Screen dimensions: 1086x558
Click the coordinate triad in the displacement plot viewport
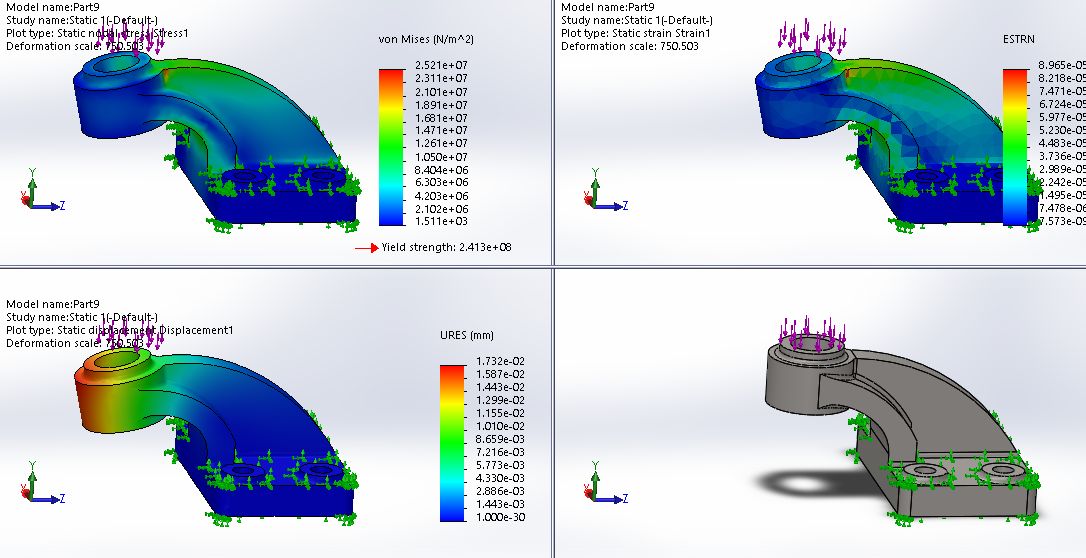point(43,483)
